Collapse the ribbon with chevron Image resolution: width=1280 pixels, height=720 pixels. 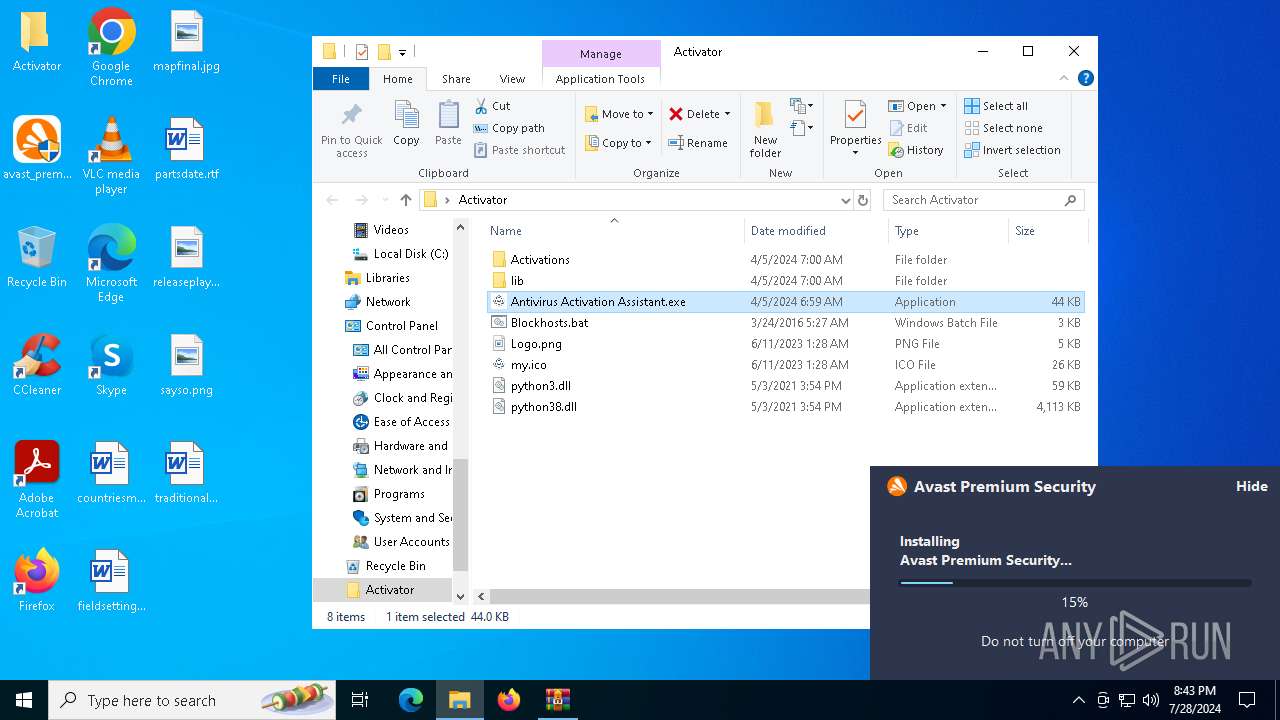click(1064, 78)
